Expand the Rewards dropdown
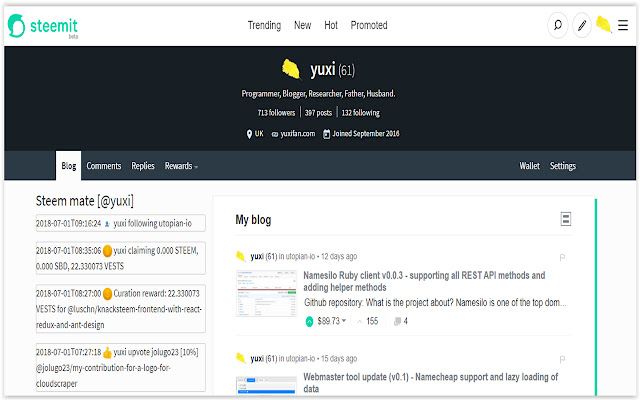 click(x=181, y=166)
